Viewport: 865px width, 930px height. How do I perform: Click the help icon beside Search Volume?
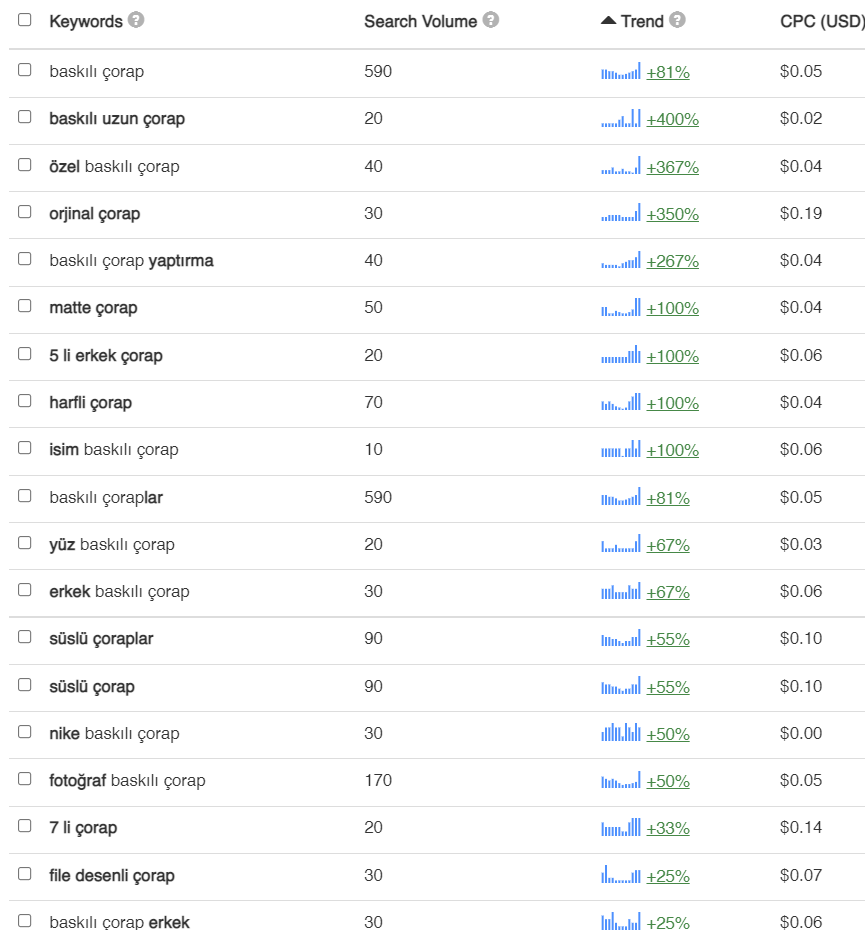491,20
